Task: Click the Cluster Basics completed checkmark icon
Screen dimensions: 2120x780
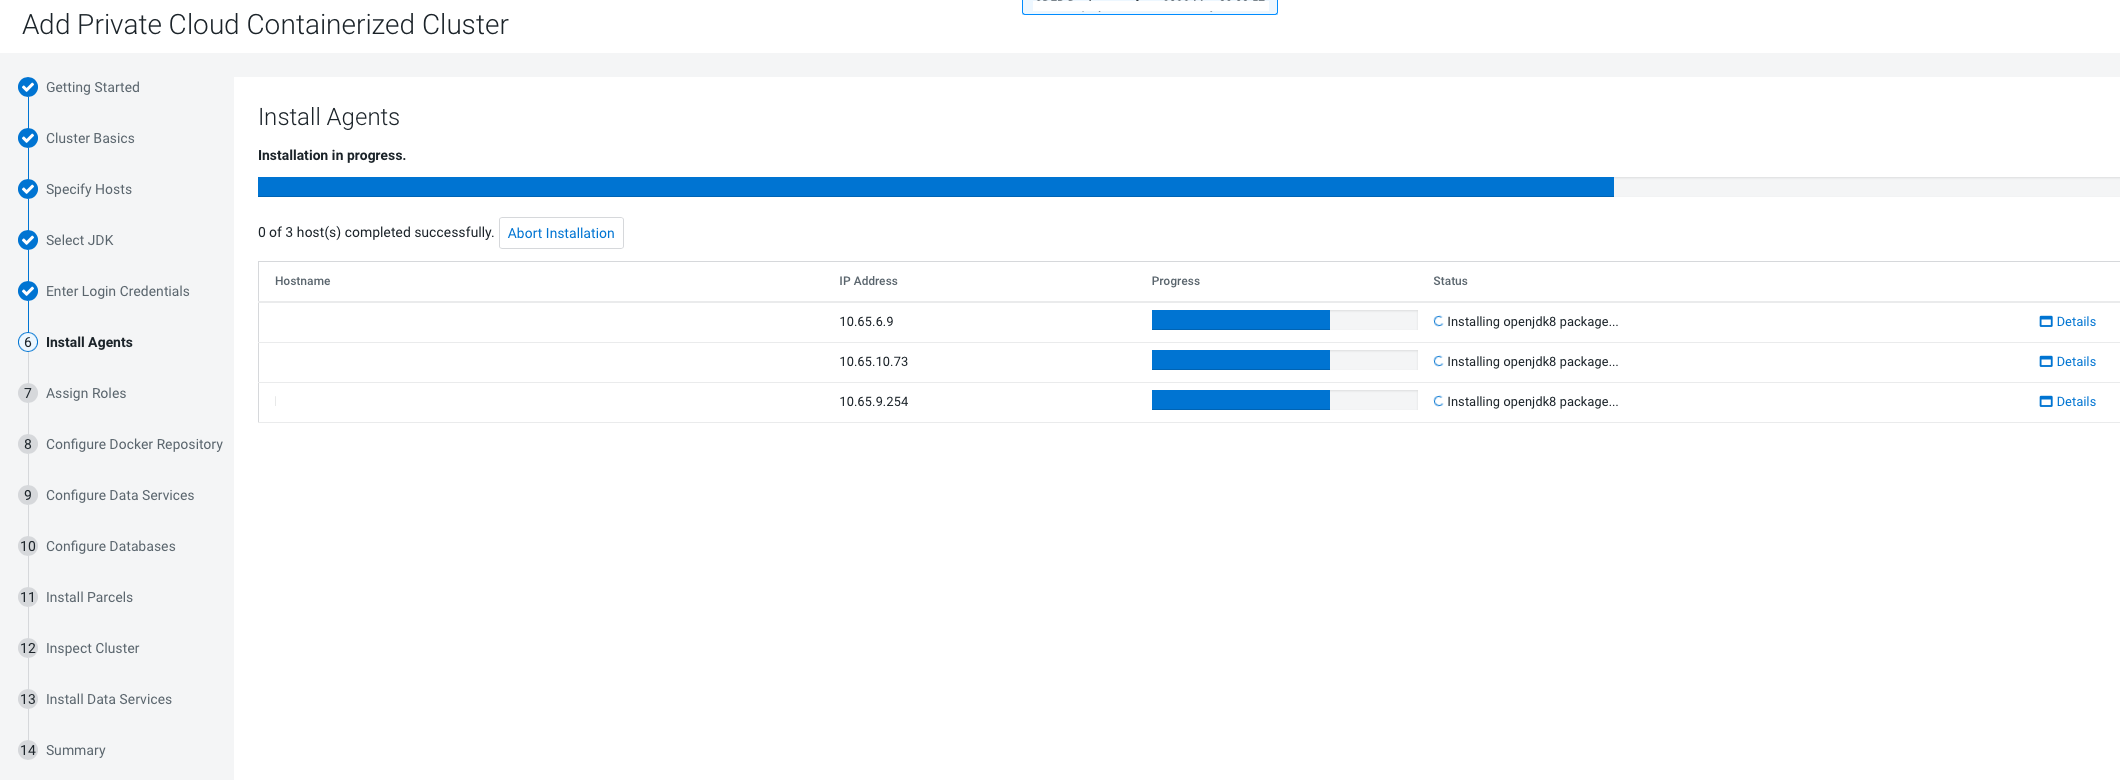Action: pyautogui.click(x=28, y=138)
